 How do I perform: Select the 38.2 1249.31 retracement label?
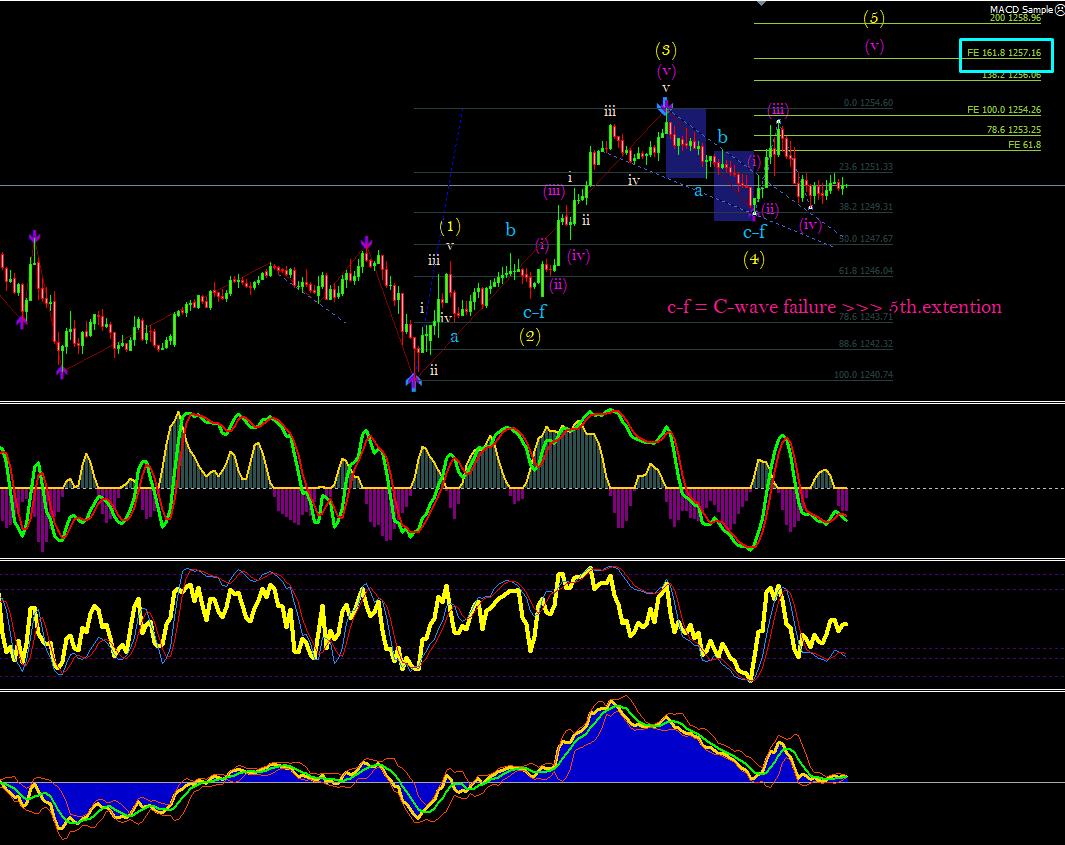(x=865, y=206)
